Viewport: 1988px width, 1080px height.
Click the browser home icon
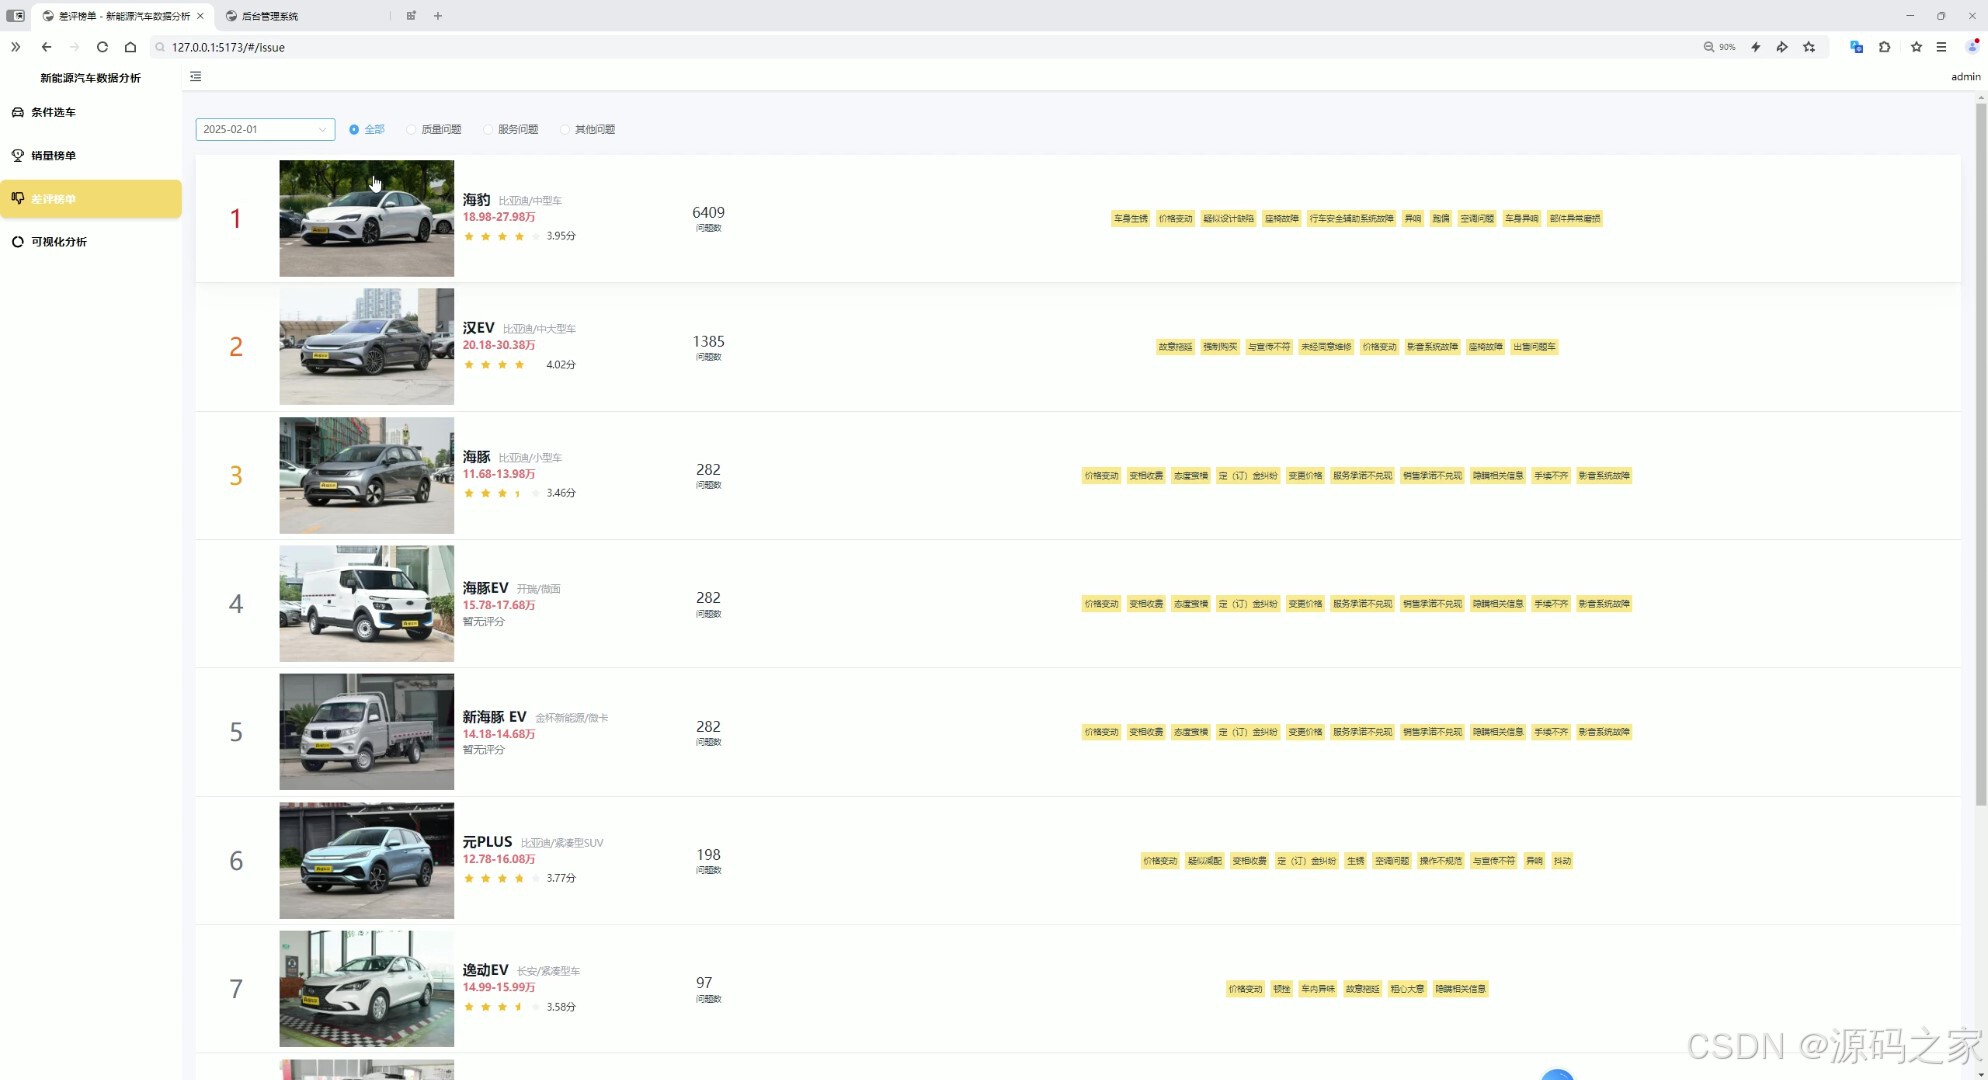point(130,47)
